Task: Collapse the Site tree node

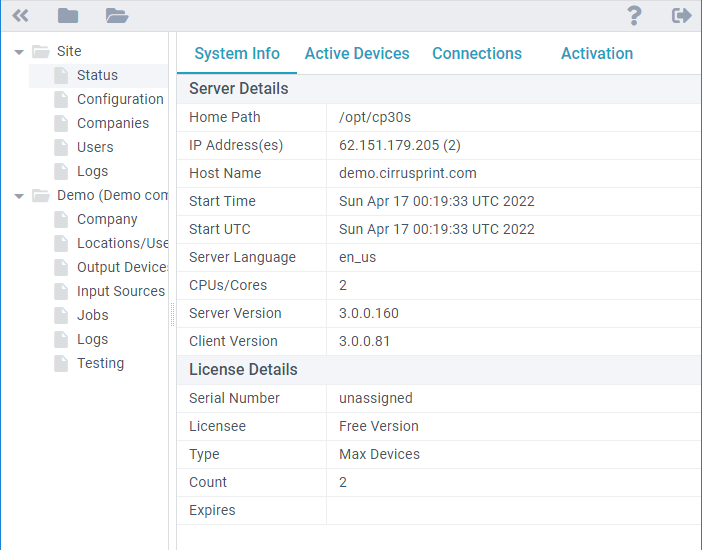Action: click(x=19, y=52)
